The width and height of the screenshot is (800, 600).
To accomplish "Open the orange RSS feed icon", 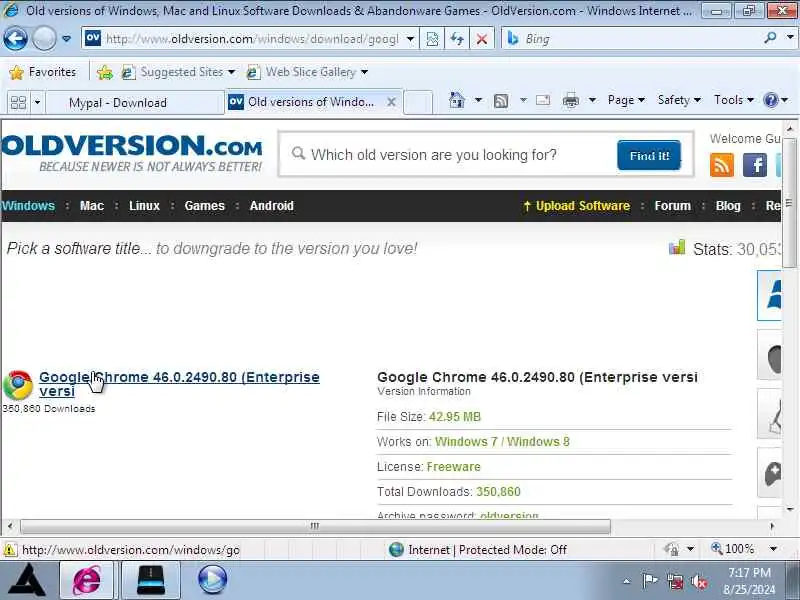I will pyautogui.click(x=721, y=165).
